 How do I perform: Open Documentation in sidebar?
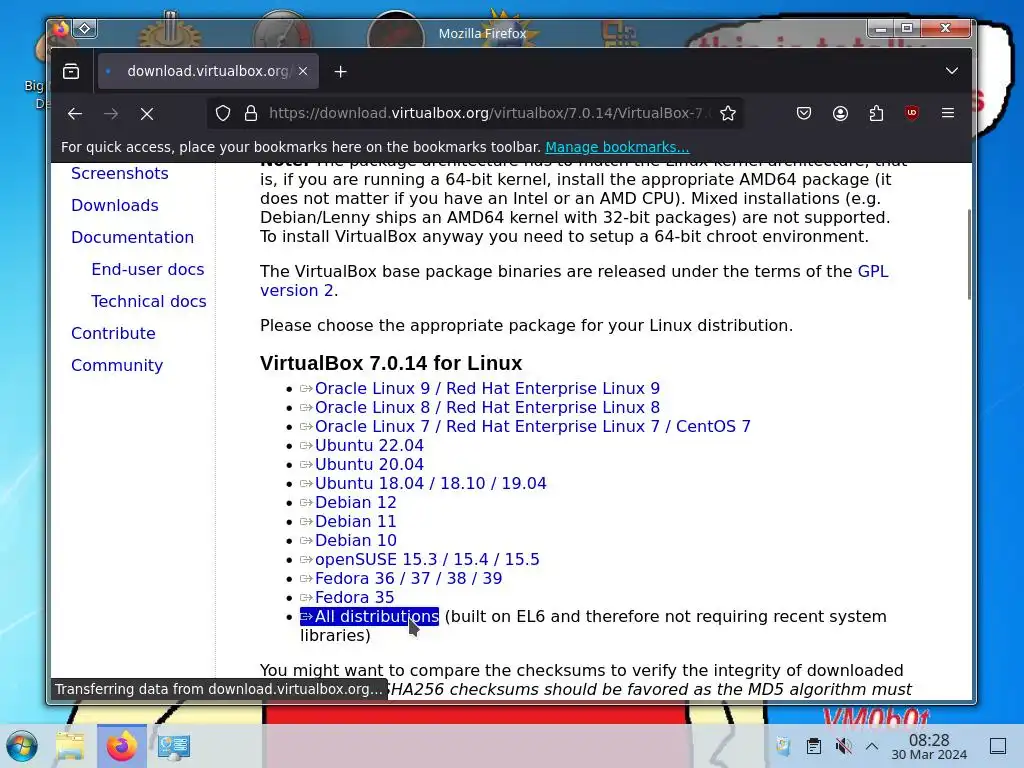coord(133,237)
